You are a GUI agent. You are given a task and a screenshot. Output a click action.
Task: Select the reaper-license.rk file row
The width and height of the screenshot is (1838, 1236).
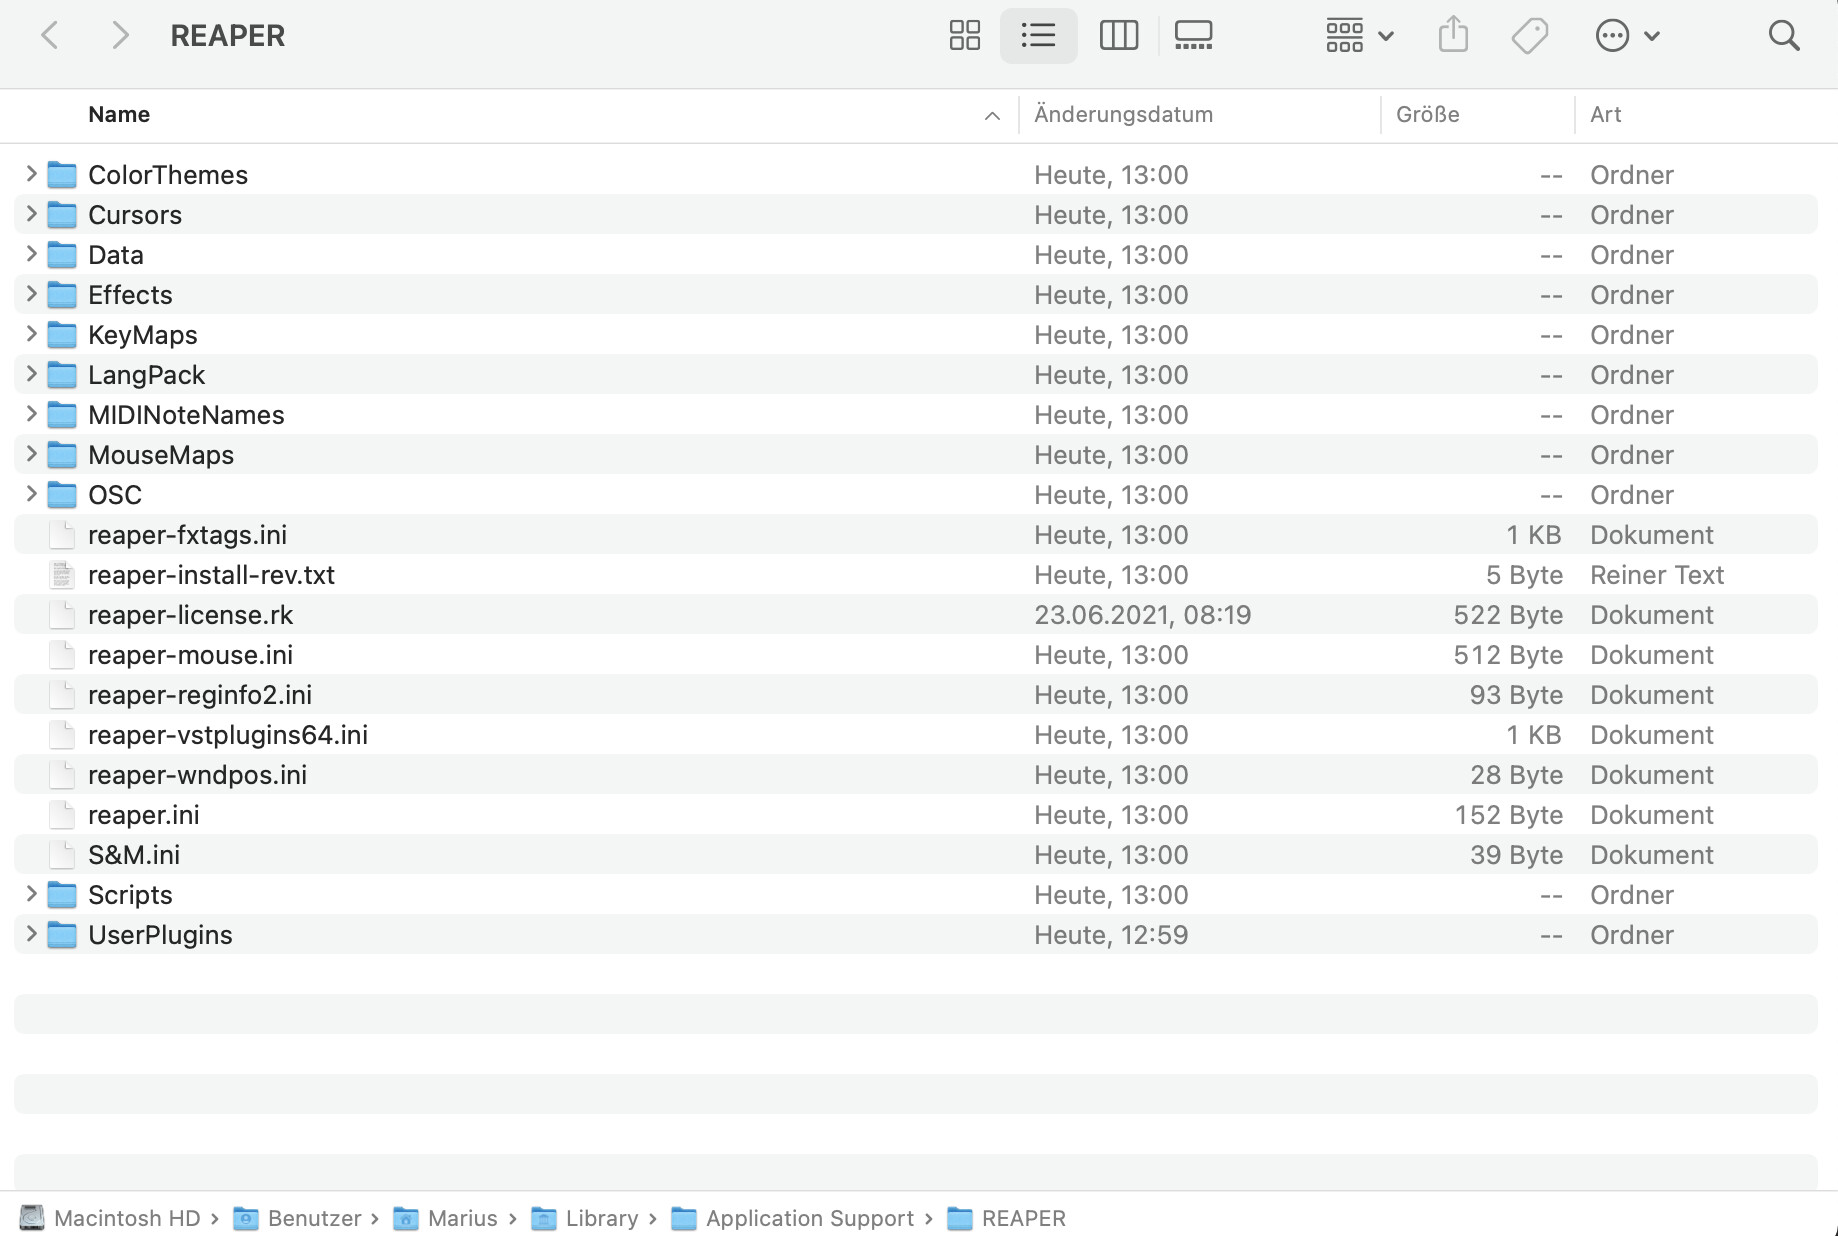click(916, 614)
